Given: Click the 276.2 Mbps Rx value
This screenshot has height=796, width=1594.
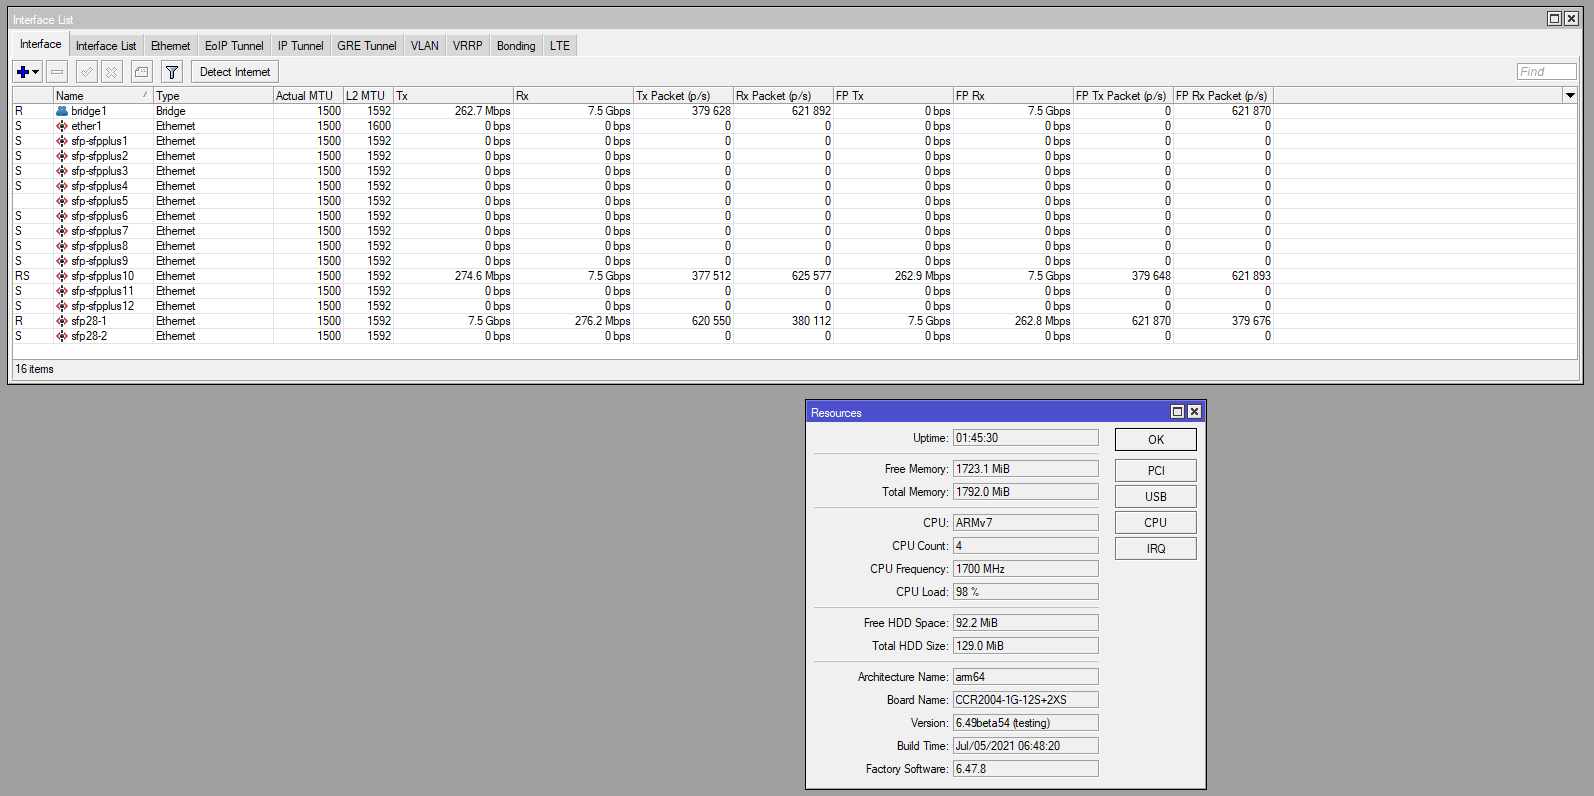Looking at the screenshot, I should 602,321.
